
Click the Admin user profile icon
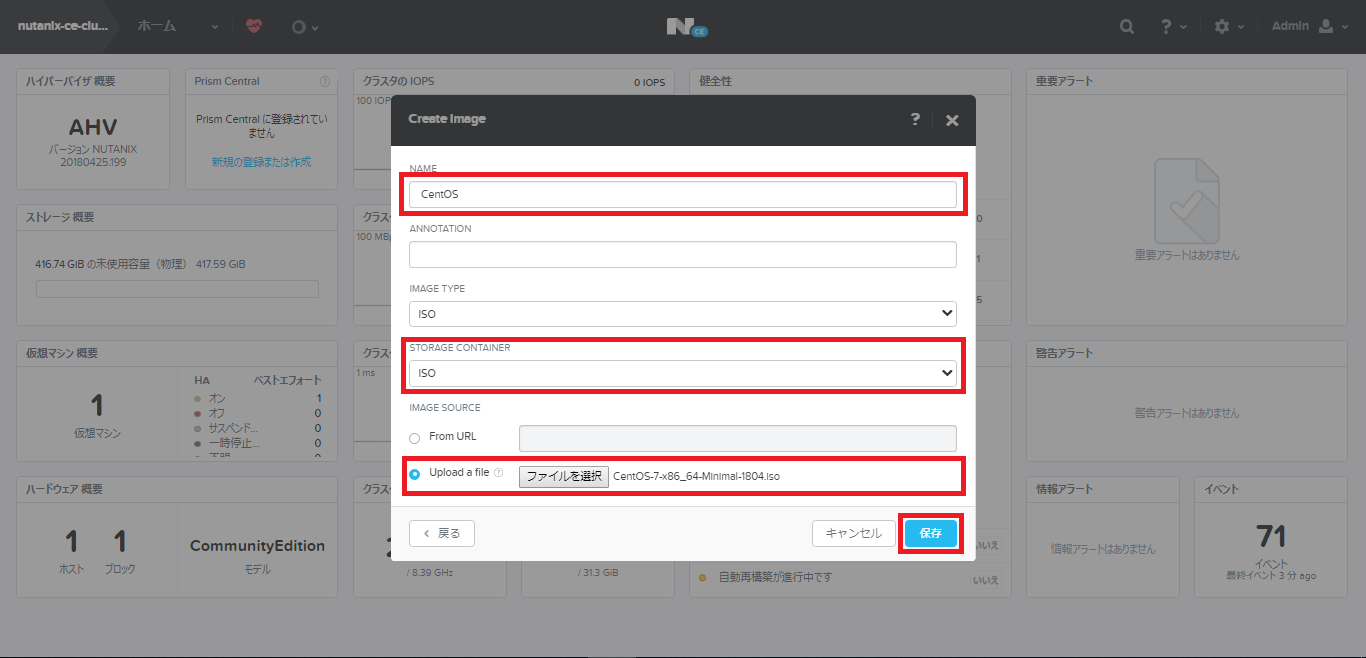[x=1327, y=27]
